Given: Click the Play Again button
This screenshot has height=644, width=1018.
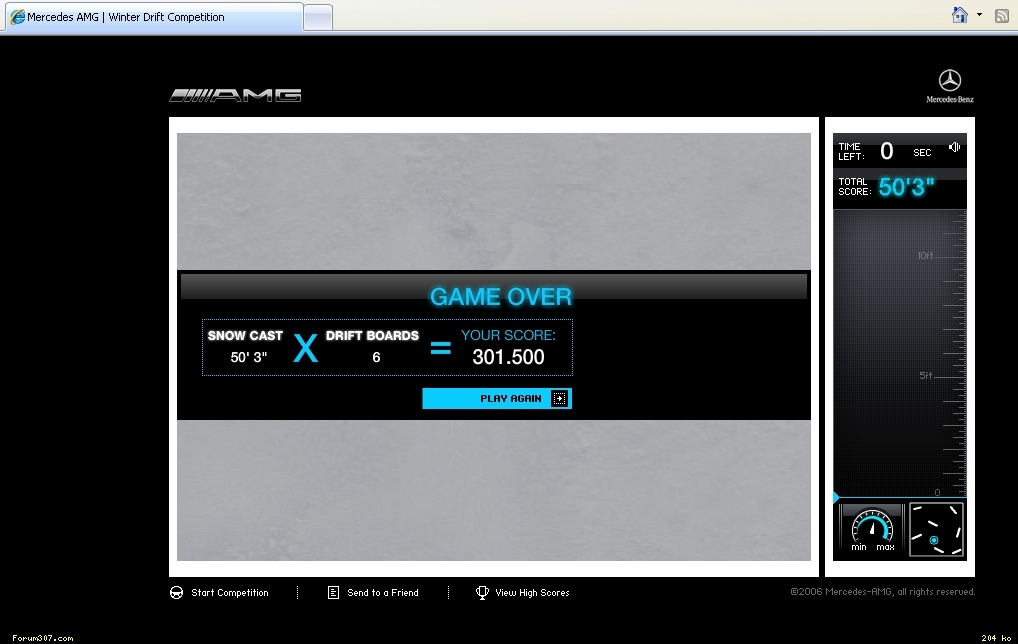Looking at the screenshot, I should tap(497, 399).
